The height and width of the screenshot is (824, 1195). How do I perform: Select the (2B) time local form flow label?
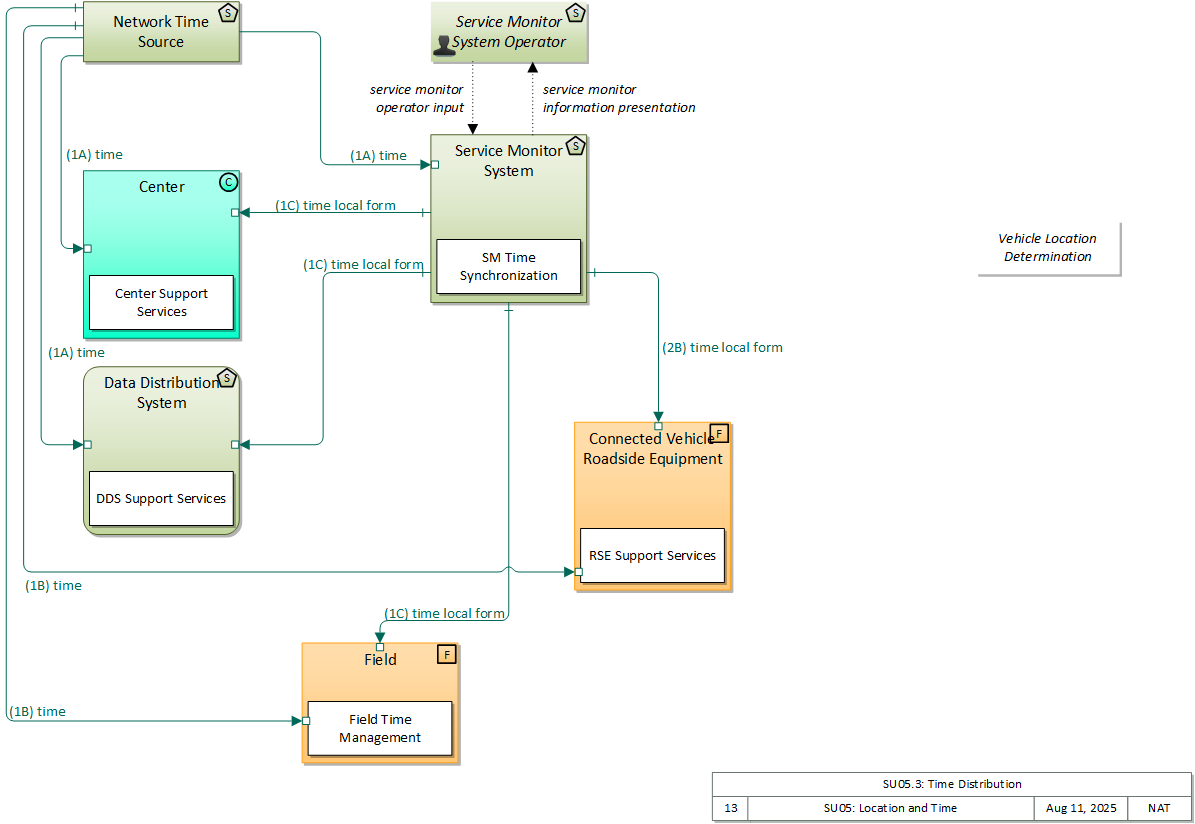[x=722, y=348]
